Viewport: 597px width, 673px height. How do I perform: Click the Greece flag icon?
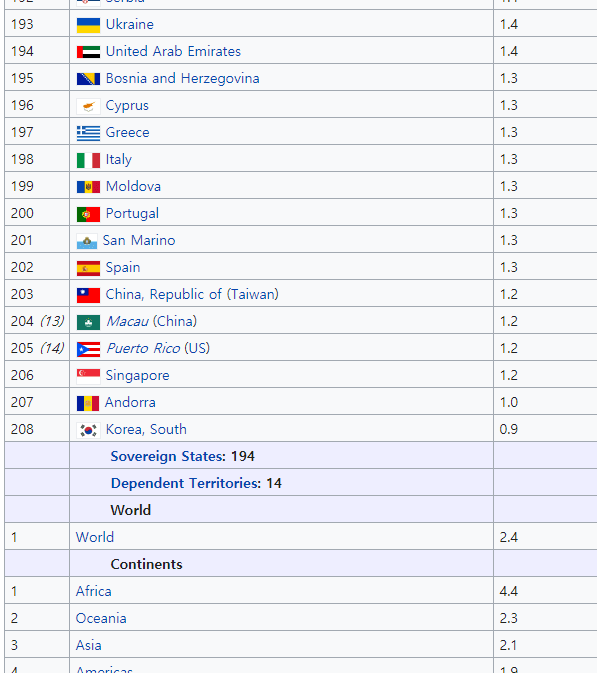coord(88,133)
